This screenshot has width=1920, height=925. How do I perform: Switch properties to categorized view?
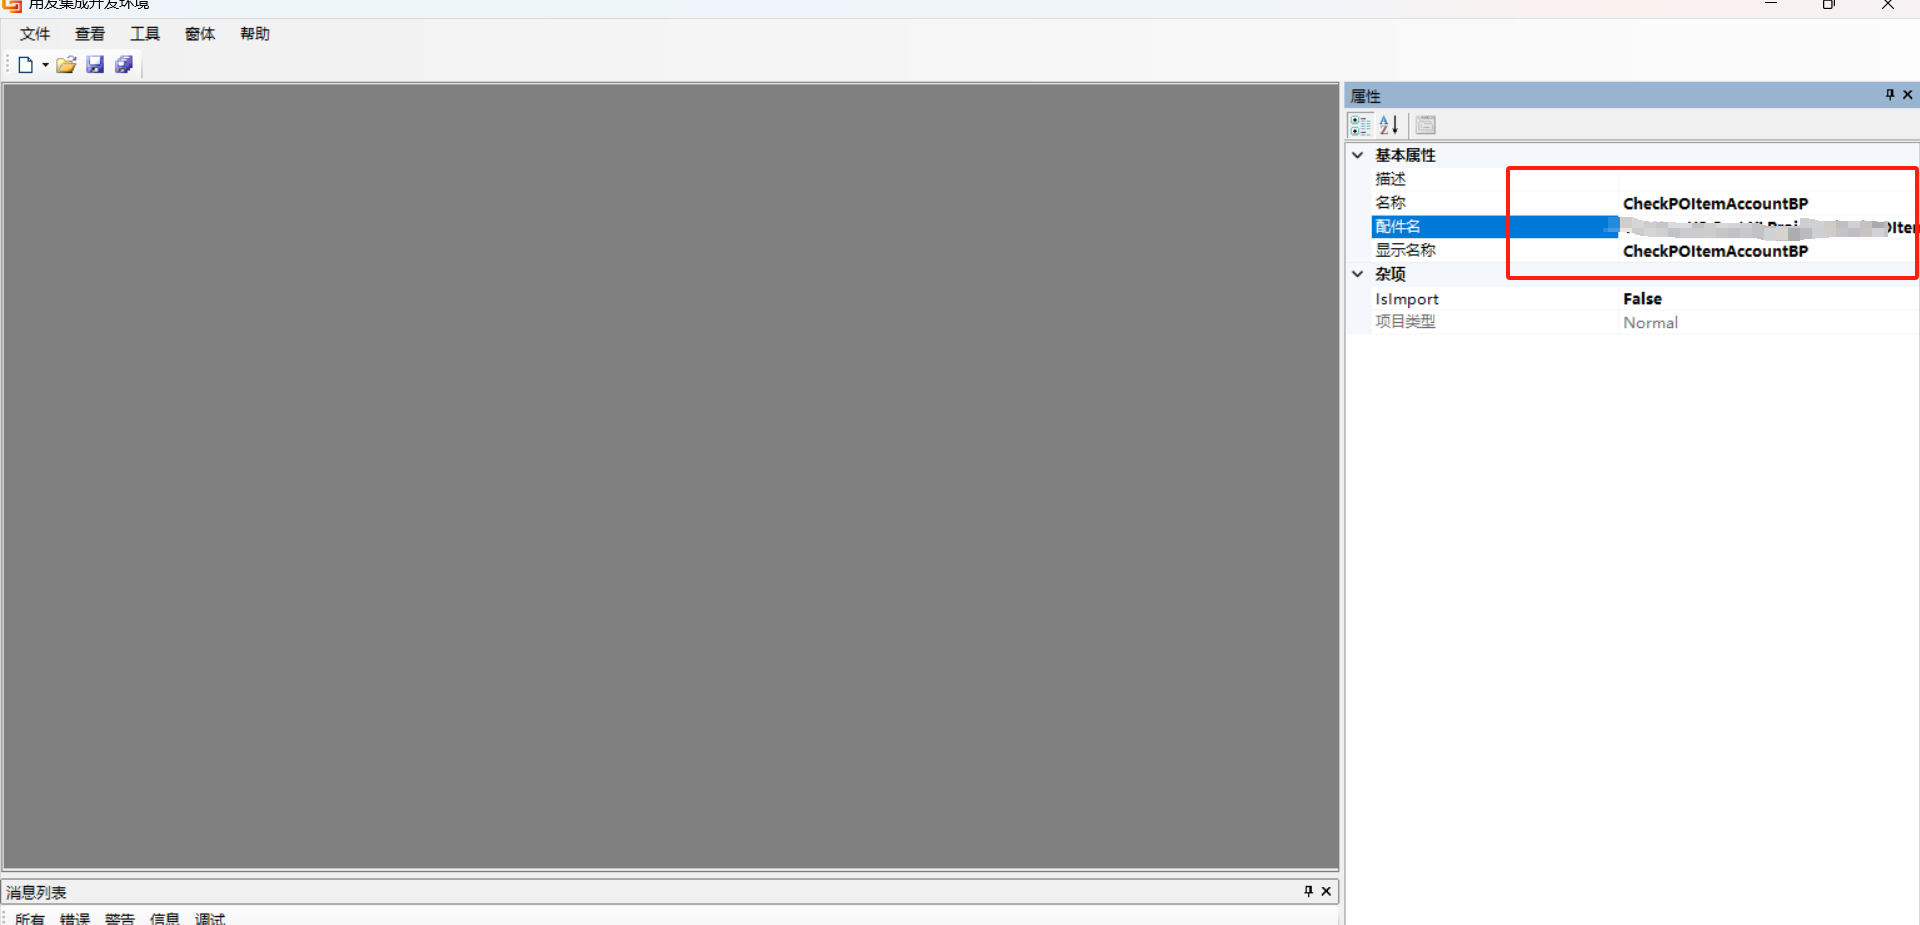[x=1360, y=125]
